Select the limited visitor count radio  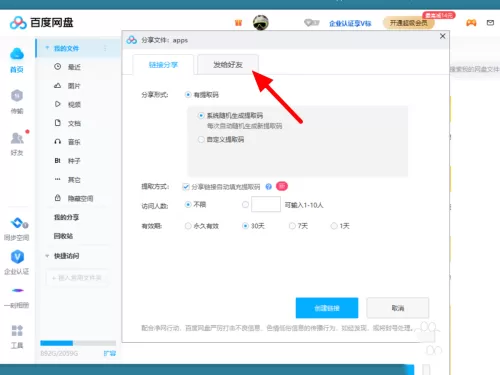click(245, 204)
